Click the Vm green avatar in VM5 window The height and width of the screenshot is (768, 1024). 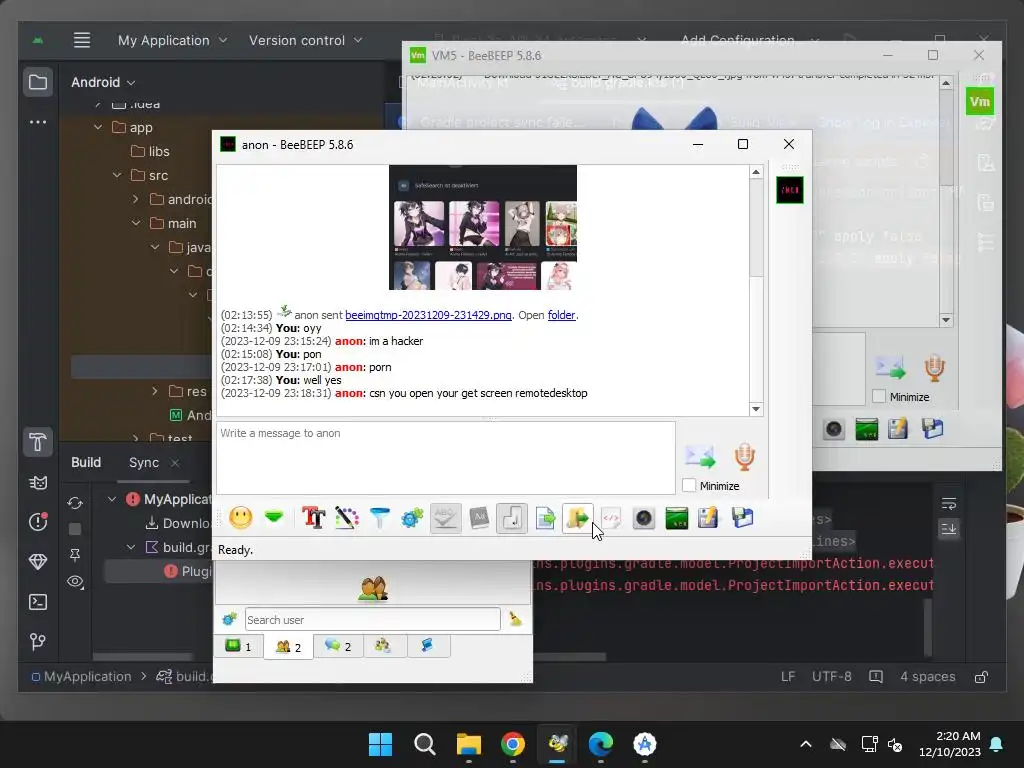click(980, 101)
